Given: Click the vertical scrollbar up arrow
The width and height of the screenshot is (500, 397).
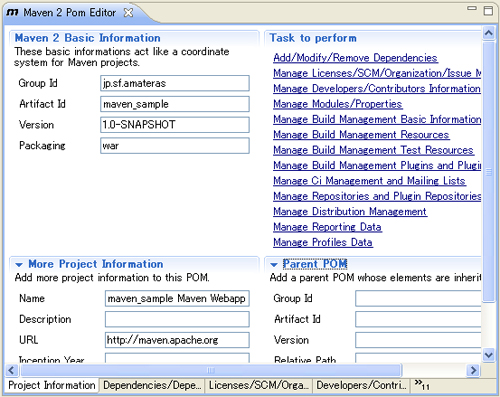Looking at the screenshot, I should click(489, 33).
